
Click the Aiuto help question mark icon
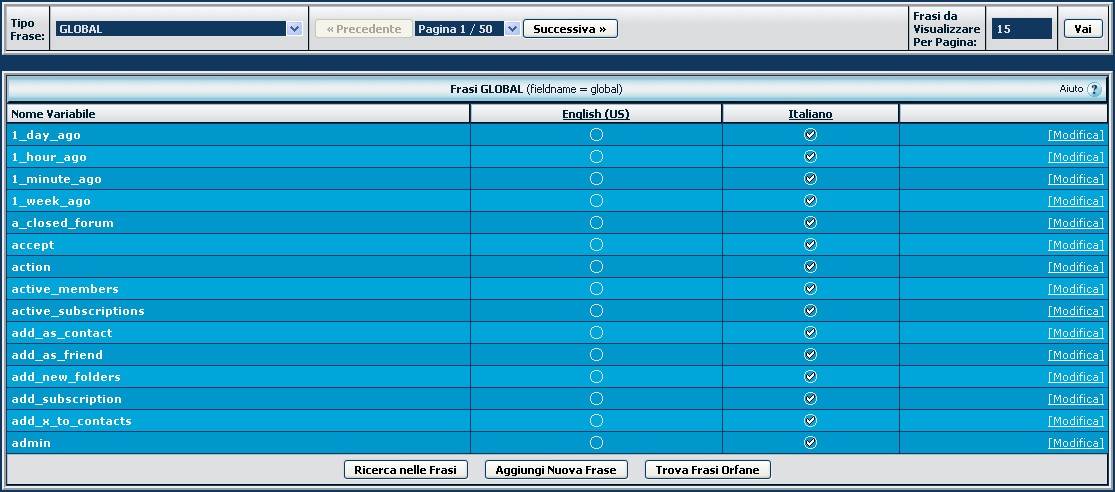pyautogui.click(x=1094, y=90)
